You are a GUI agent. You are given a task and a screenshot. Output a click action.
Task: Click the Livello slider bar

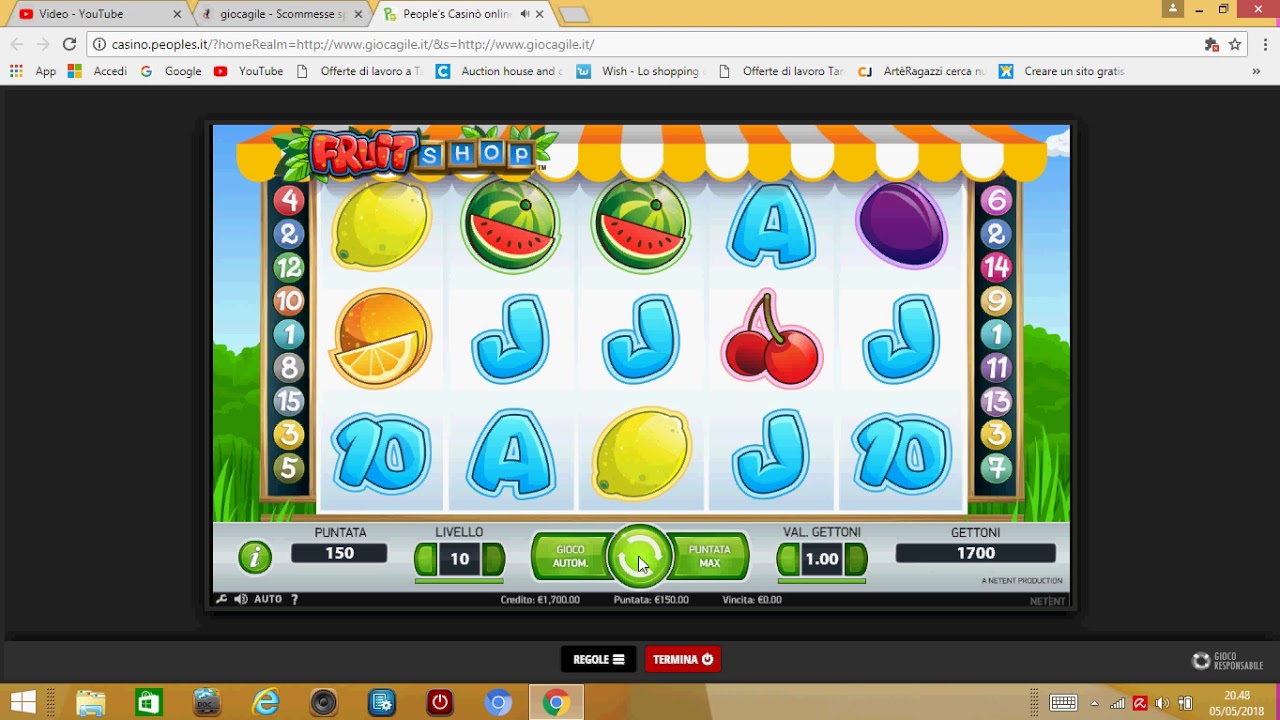click(459, 581)
